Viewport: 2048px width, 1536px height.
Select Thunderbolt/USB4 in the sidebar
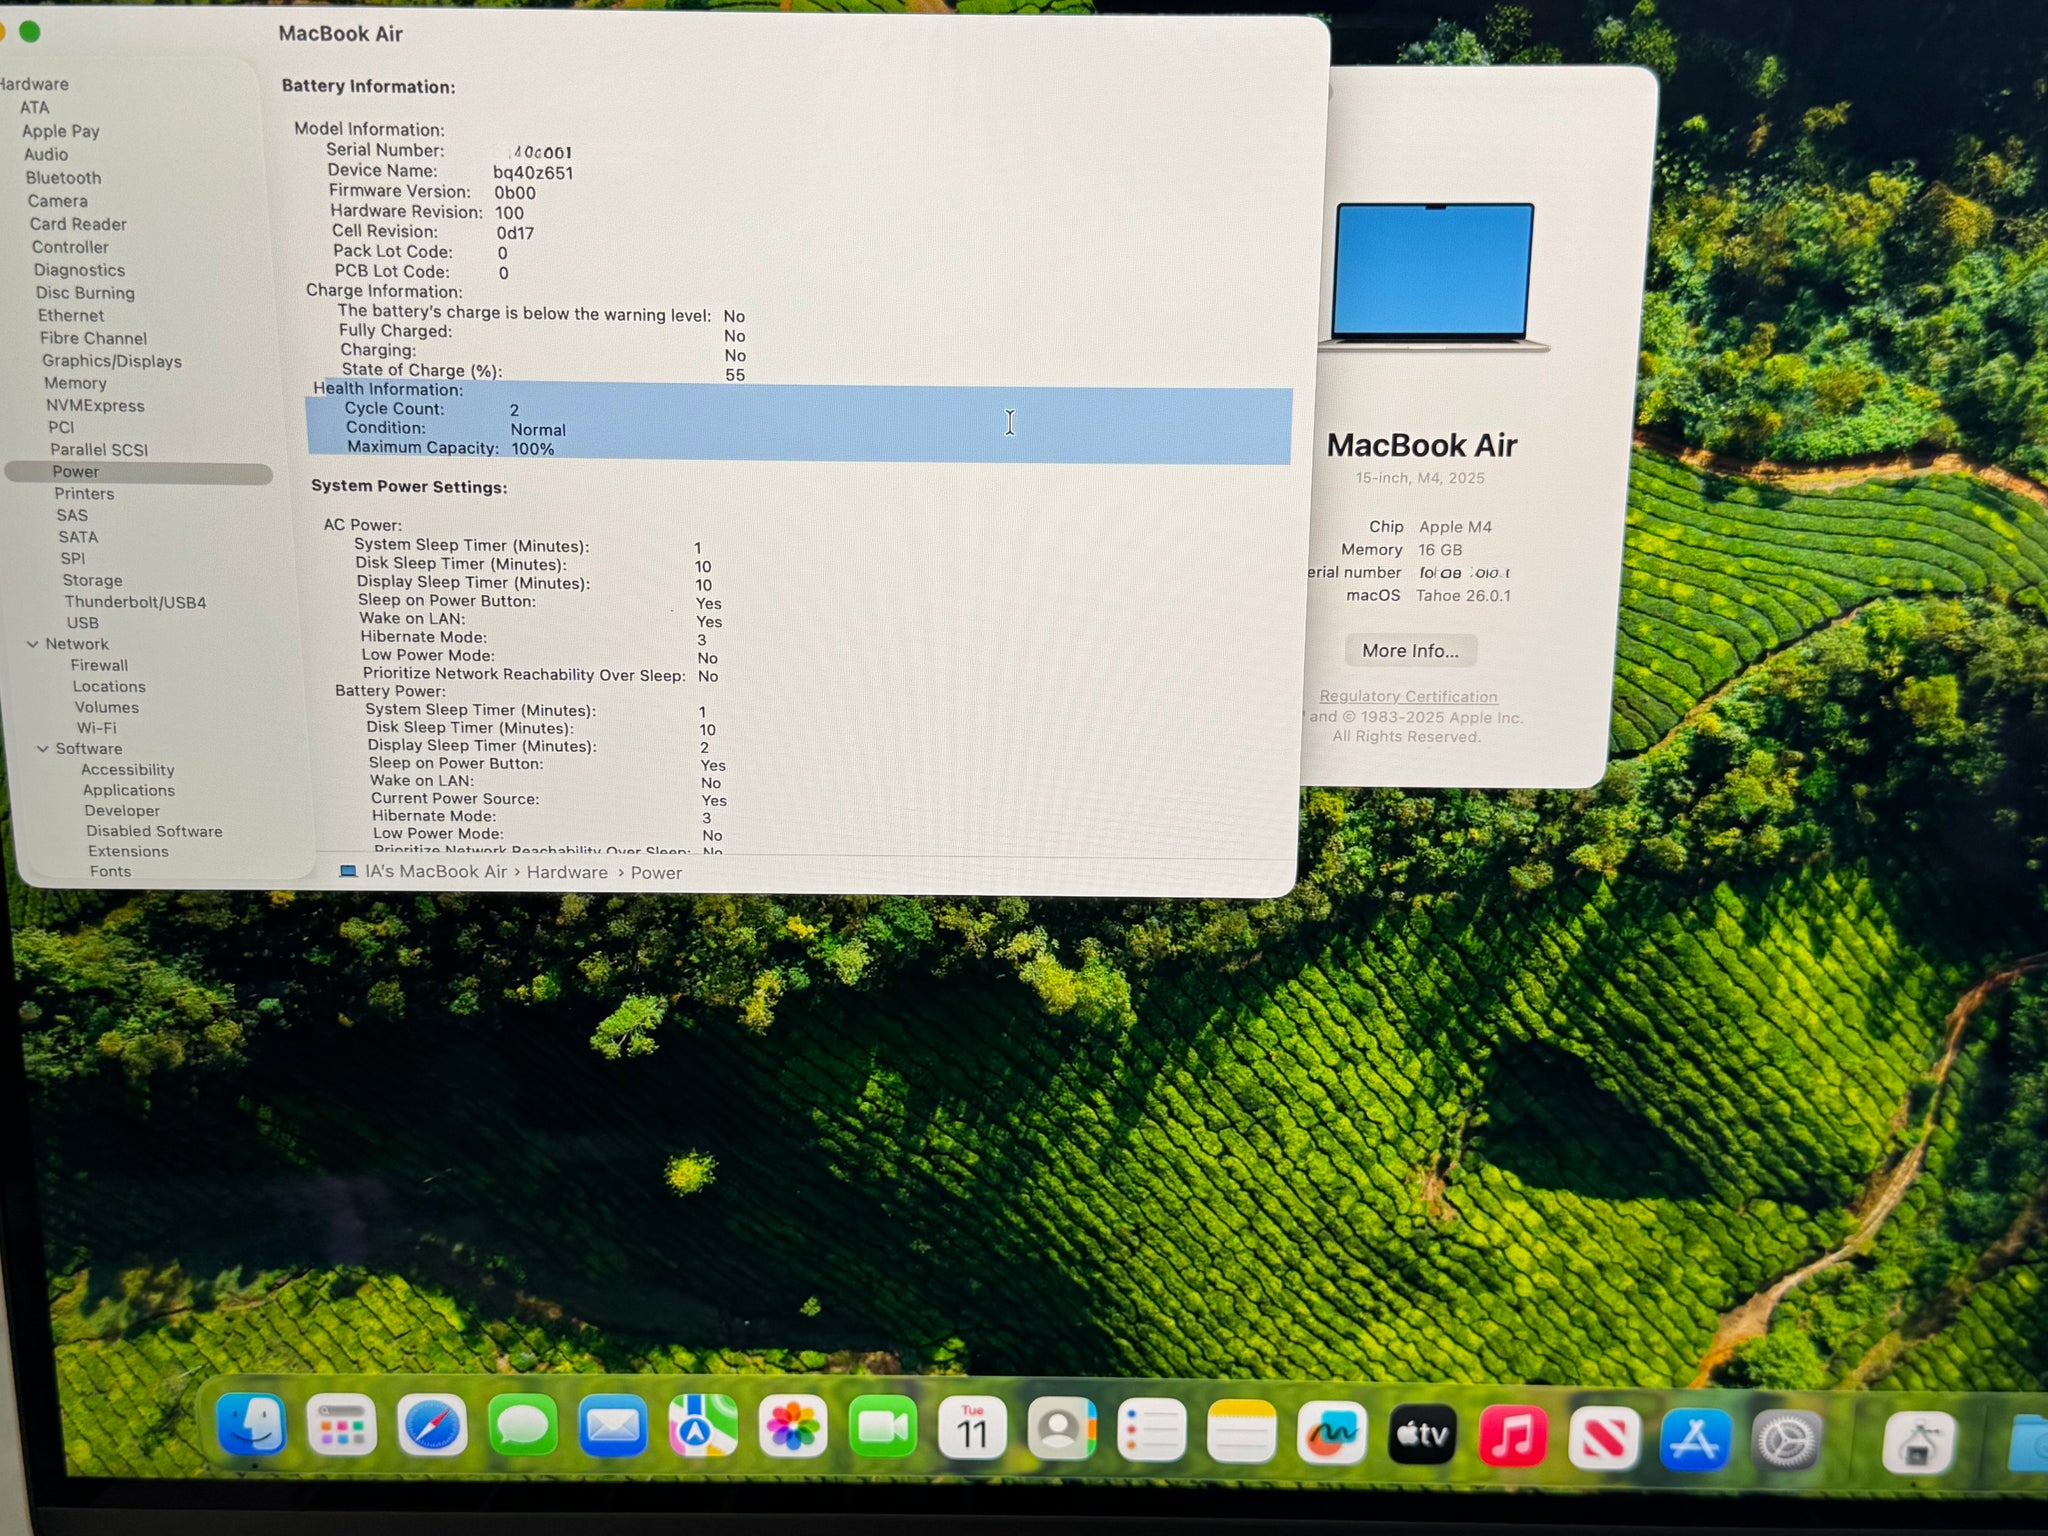point(135,602)
